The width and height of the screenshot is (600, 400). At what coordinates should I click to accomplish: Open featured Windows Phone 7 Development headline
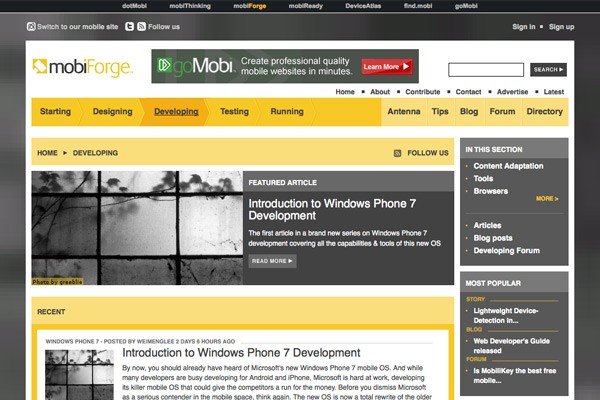coord(332,209)
